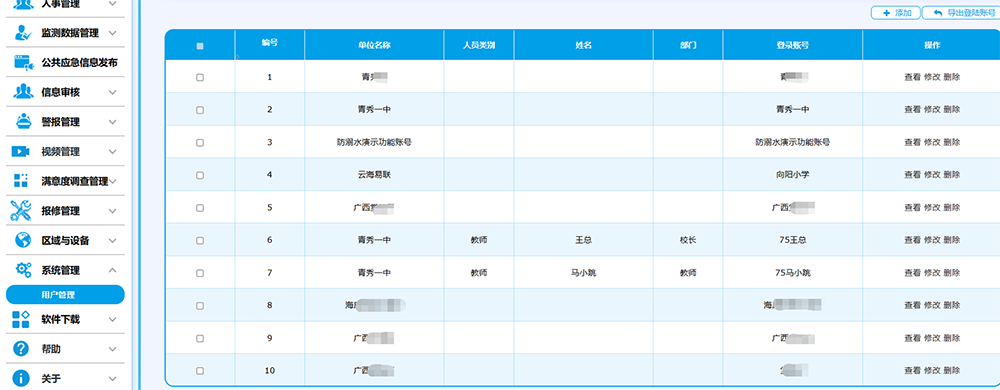Open the 用户管理 submenu item

(x=65, y=294)
